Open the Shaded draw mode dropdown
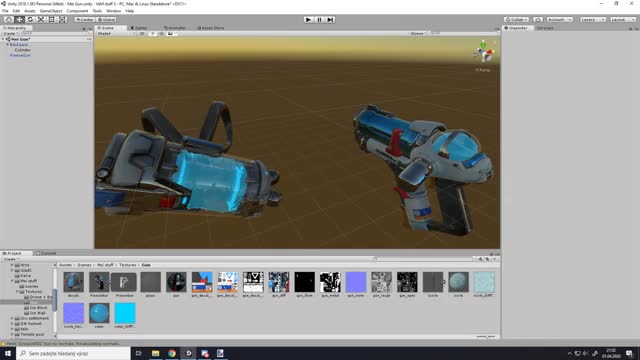The width and height of the screenshot is (640, 360). [116, 33]
